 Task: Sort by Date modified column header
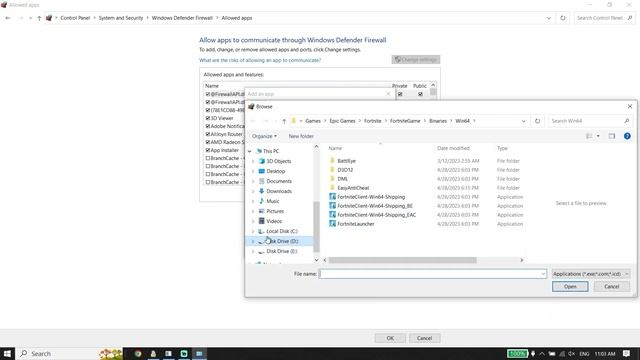453,148
